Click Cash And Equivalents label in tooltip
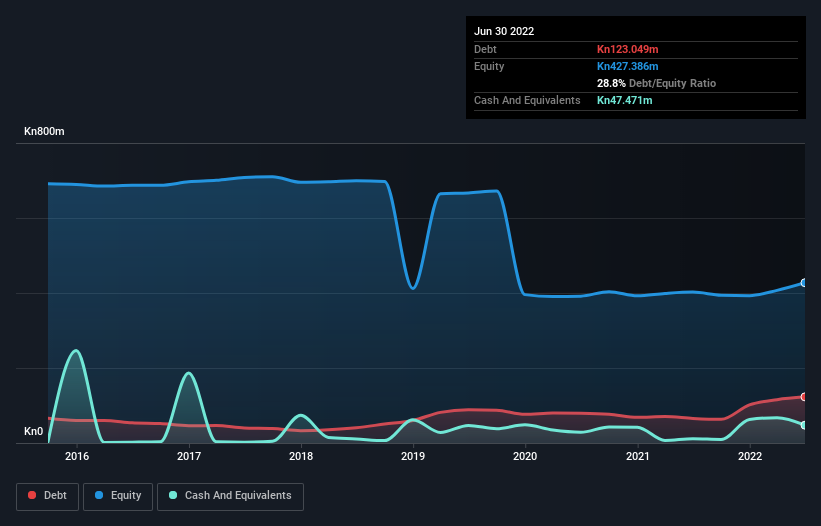Viewport: 821px width, 526px height. (x=527, y=100)
